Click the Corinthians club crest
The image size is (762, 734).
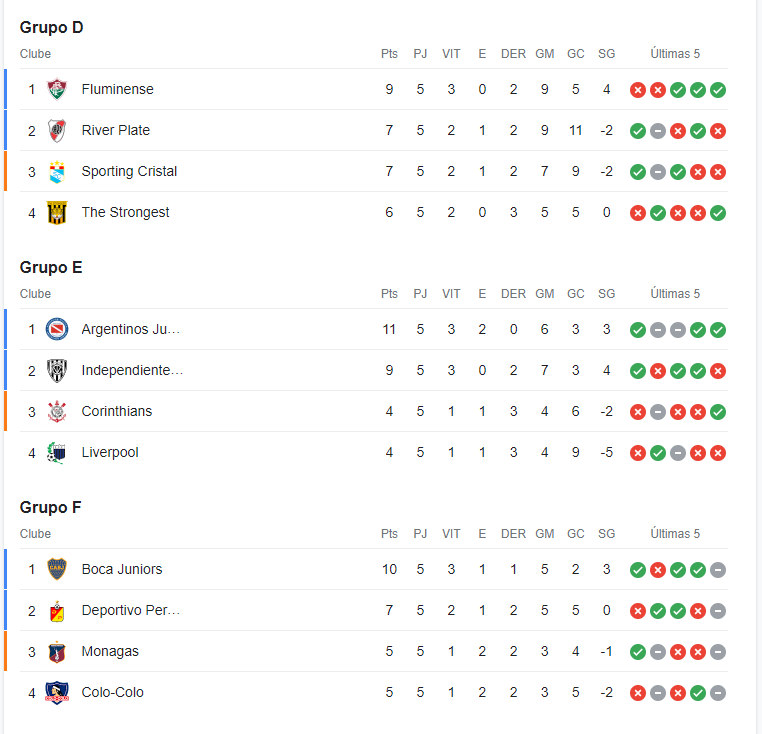[57, 411]
